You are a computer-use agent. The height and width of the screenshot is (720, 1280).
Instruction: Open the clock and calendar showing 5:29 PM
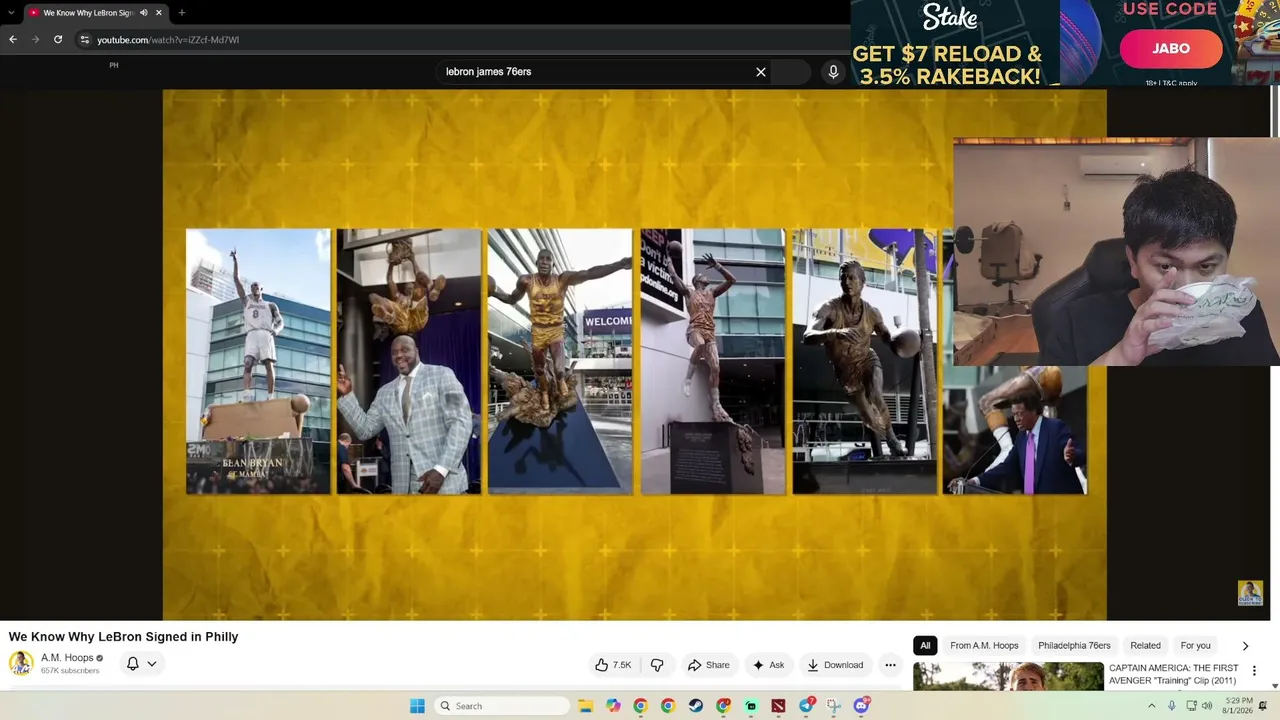[1238, 706]
